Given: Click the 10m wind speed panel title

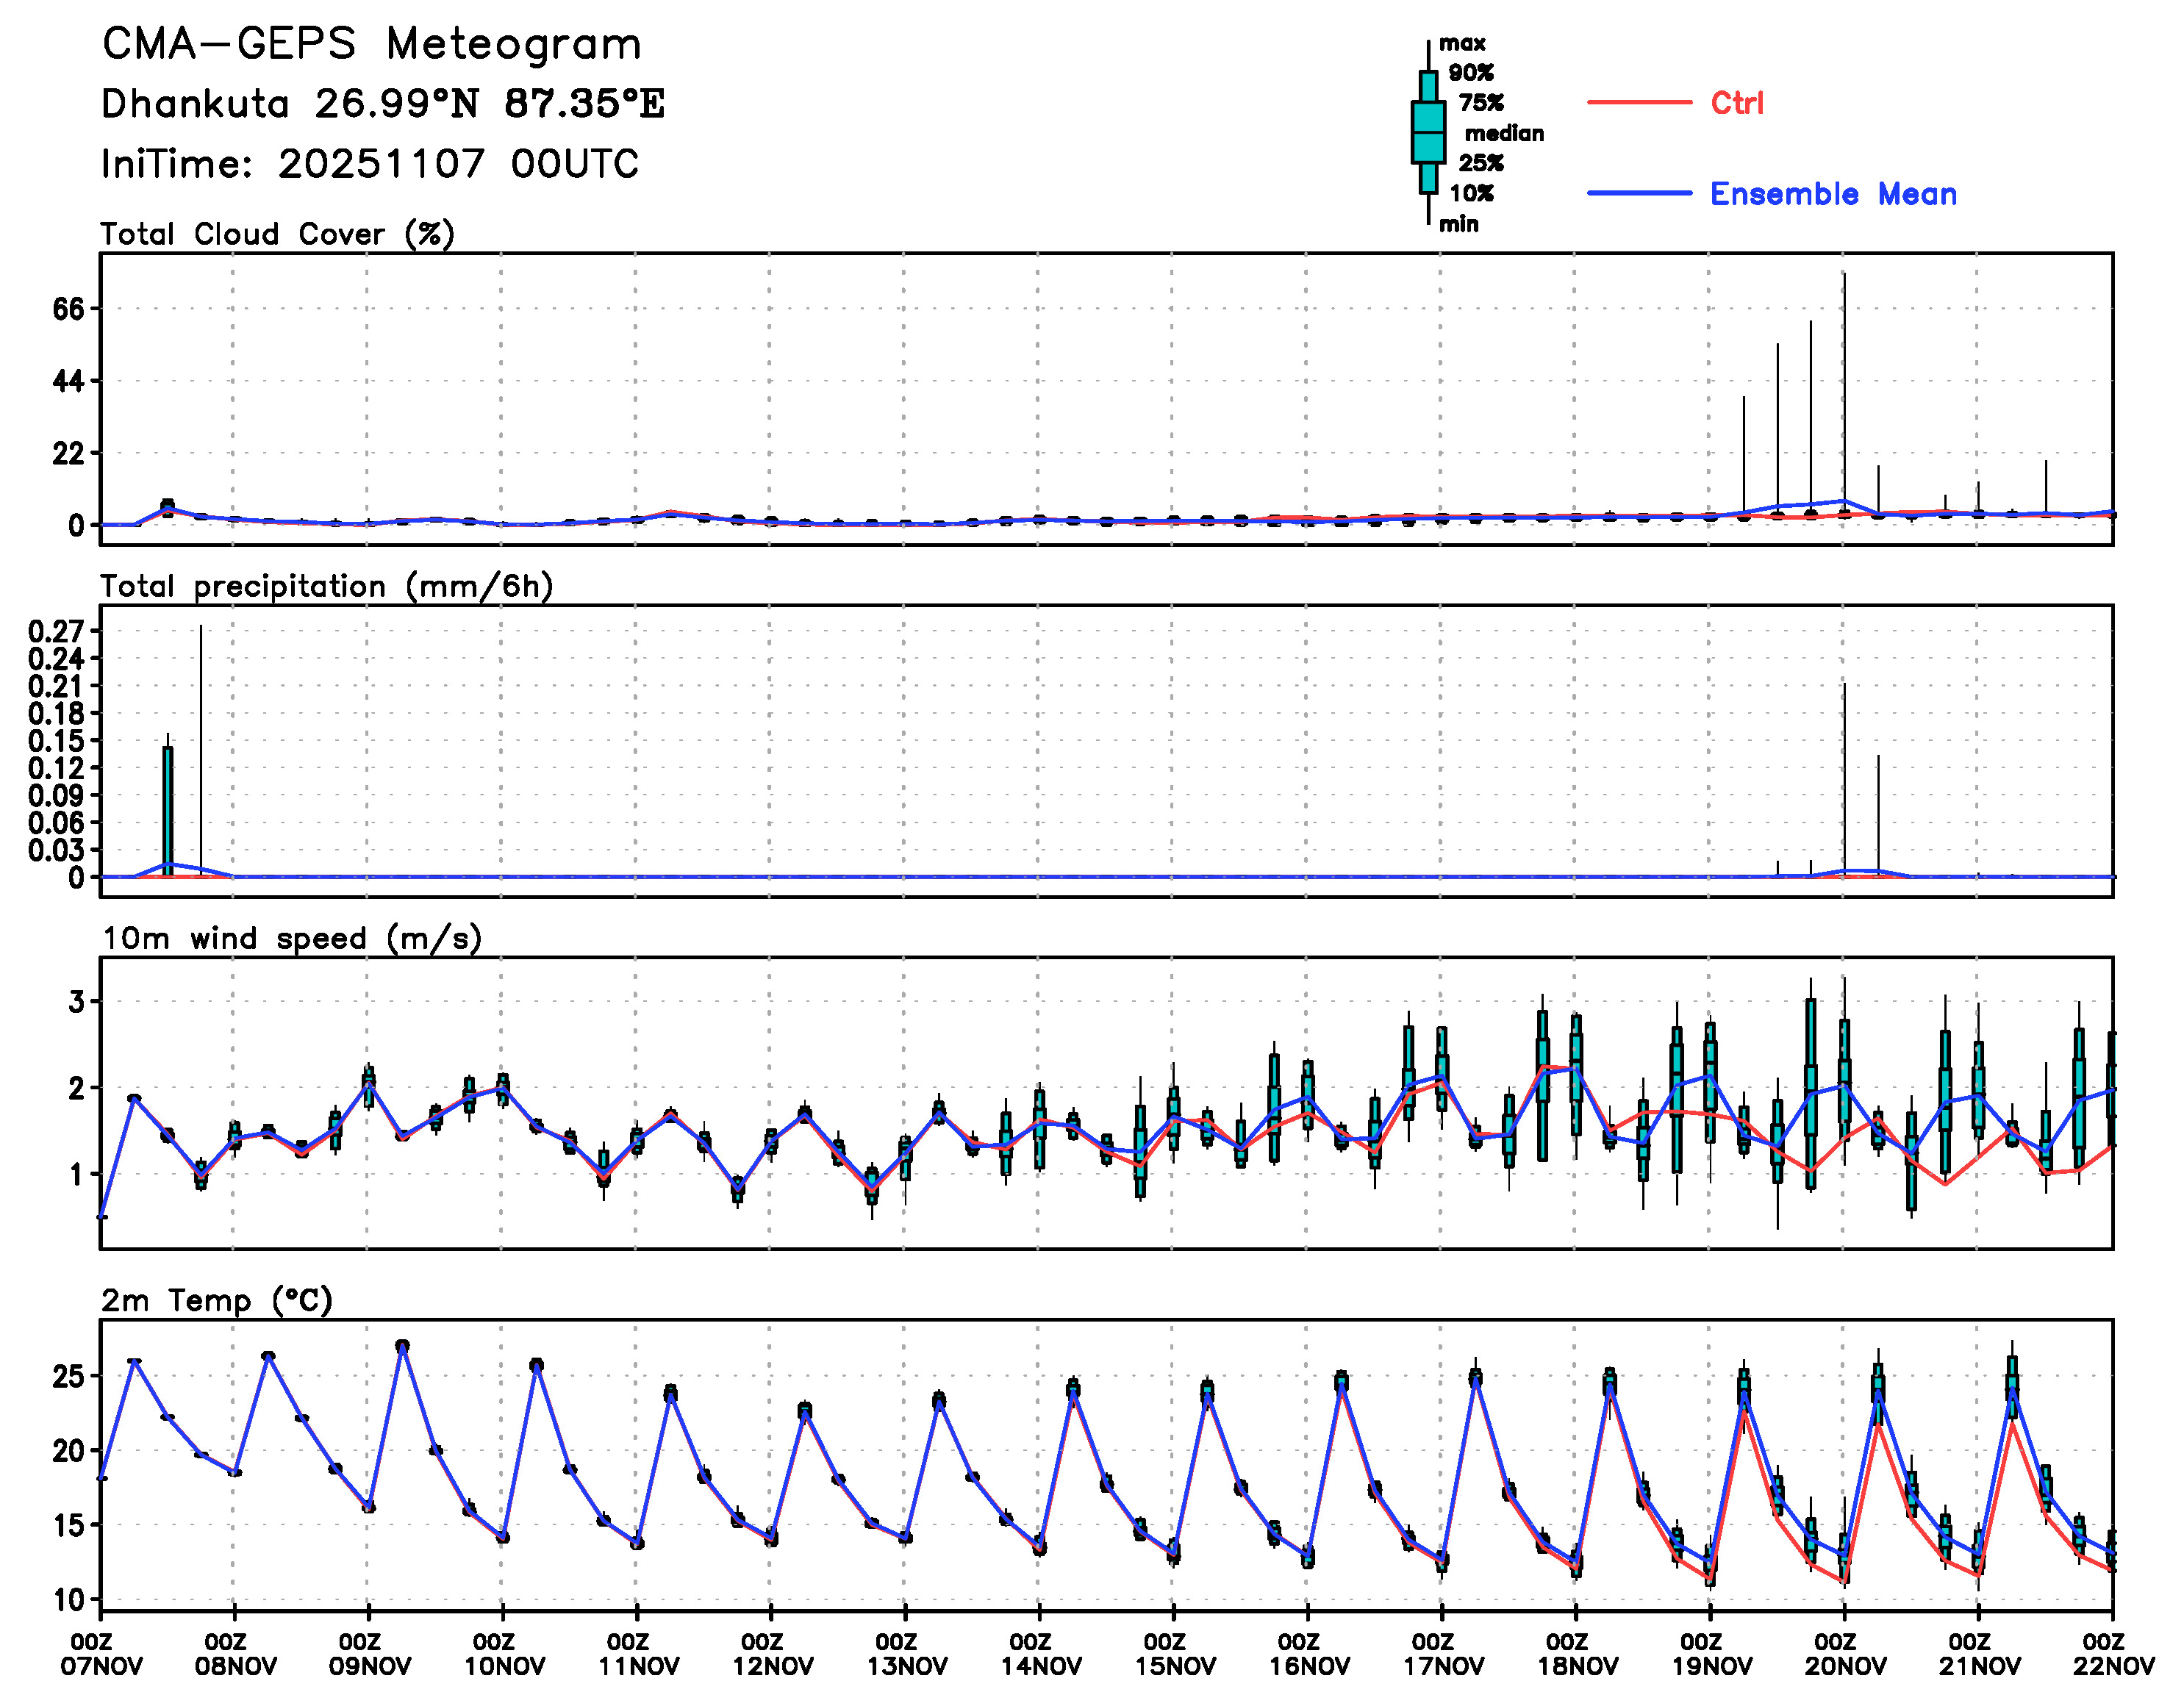Looking at the screenshot, I should [x=292, y=938].
